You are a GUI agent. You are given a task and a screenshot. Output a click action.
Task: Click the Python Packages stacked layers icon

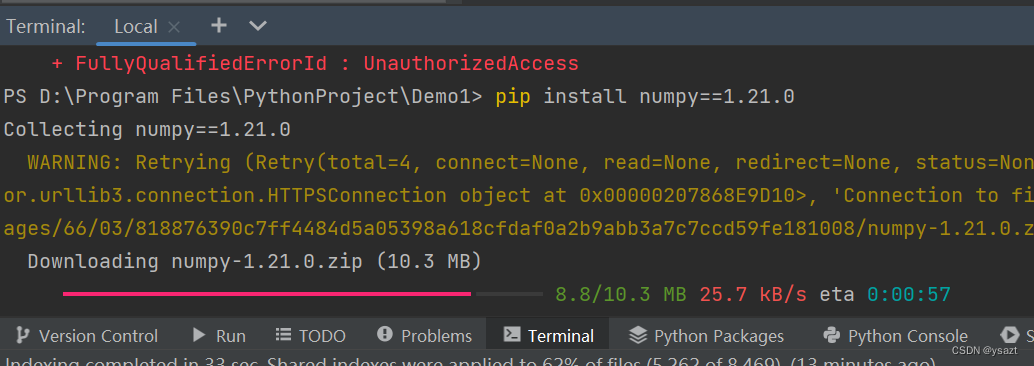pyautogui.click(x=638, y=335)
